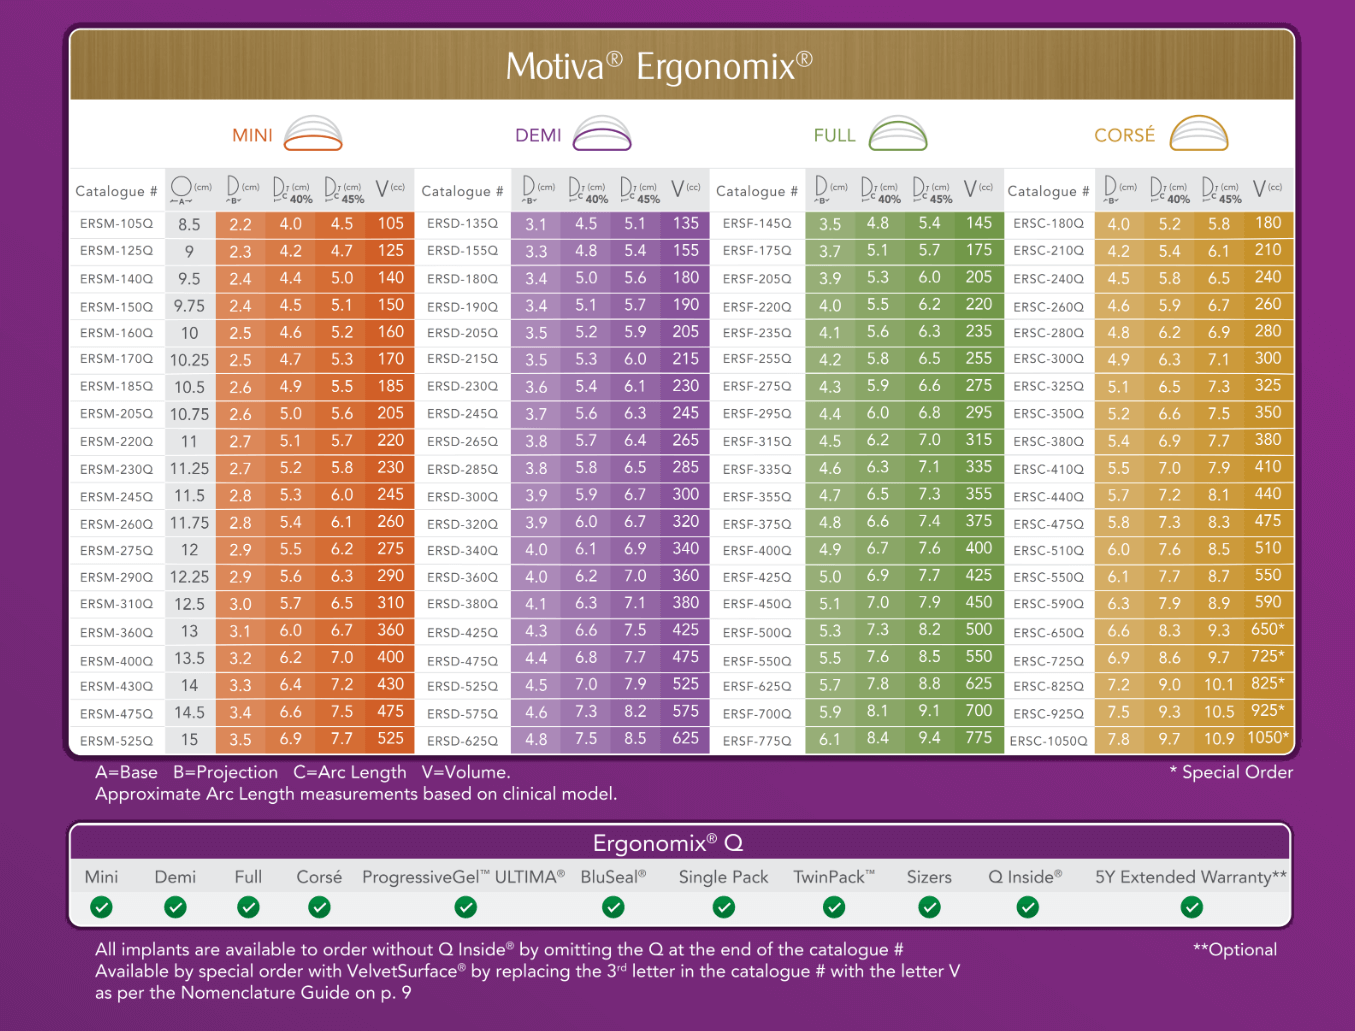Select catalogue number ERSF-145Q

click(757, 224)
